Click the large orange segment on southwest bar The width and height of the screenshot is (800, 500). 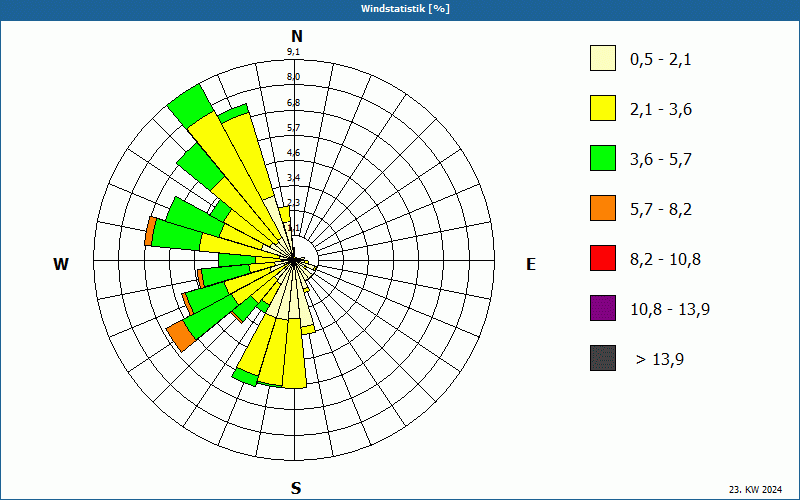click(182, 336)
